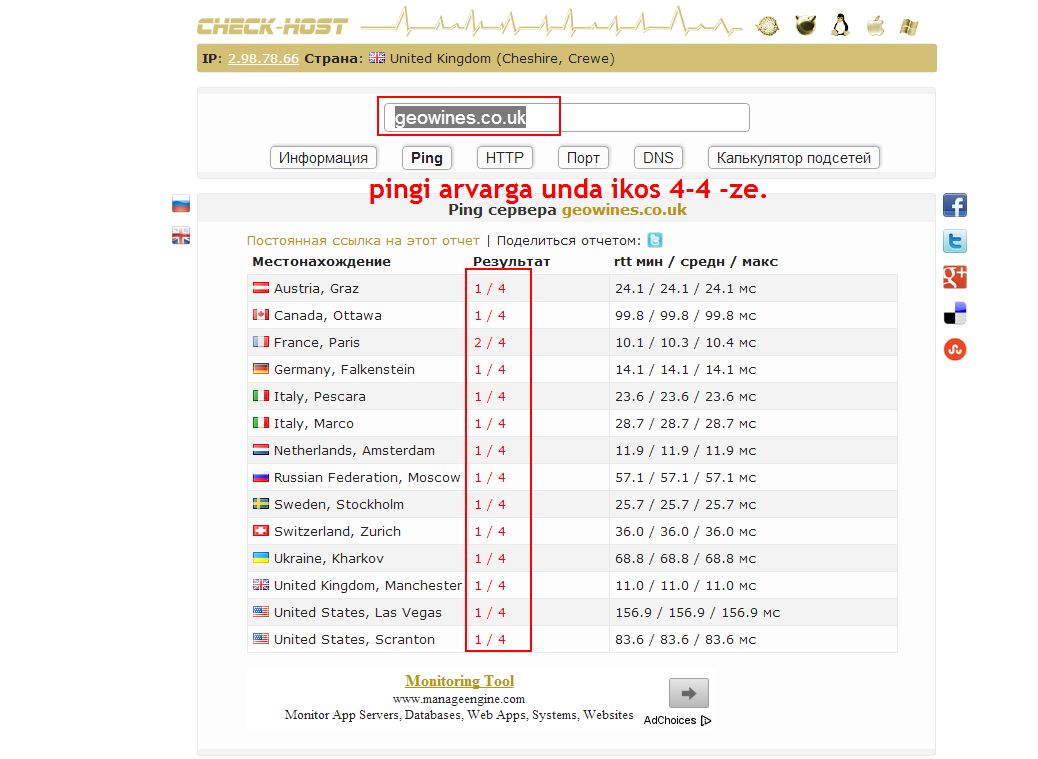Click the Sweden, Stockholm row label
The height and width of the screenshot is (759, 1038).
click(x=339, y=504)
